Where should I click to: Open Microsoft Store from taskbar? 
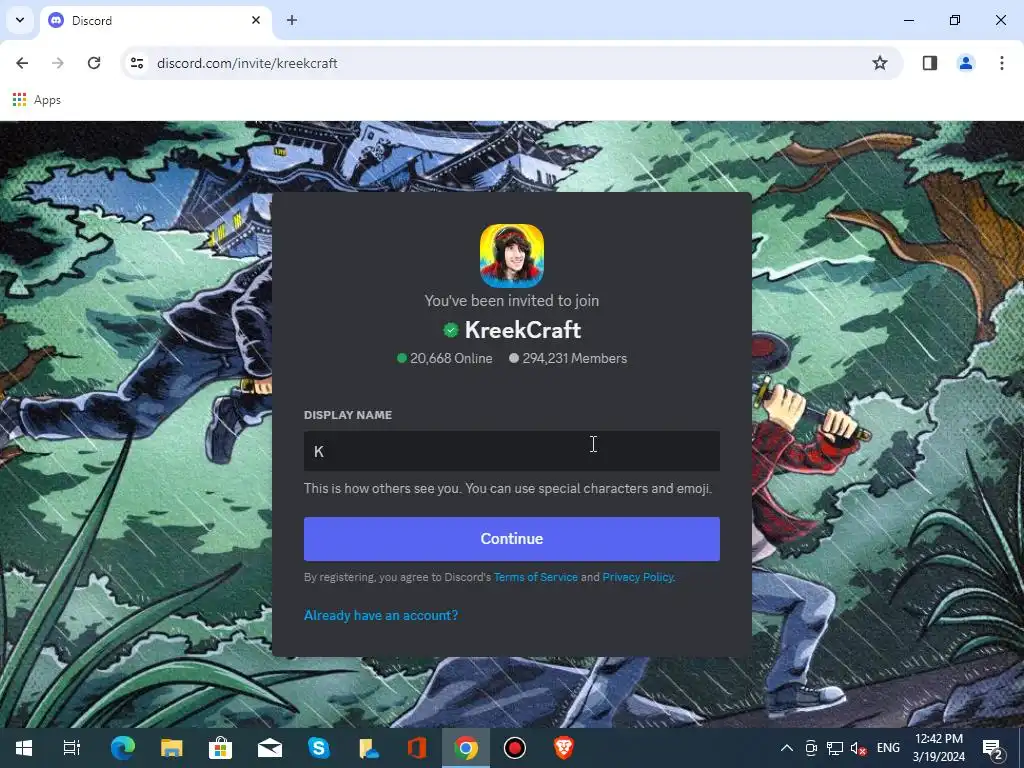coord(220,748)
